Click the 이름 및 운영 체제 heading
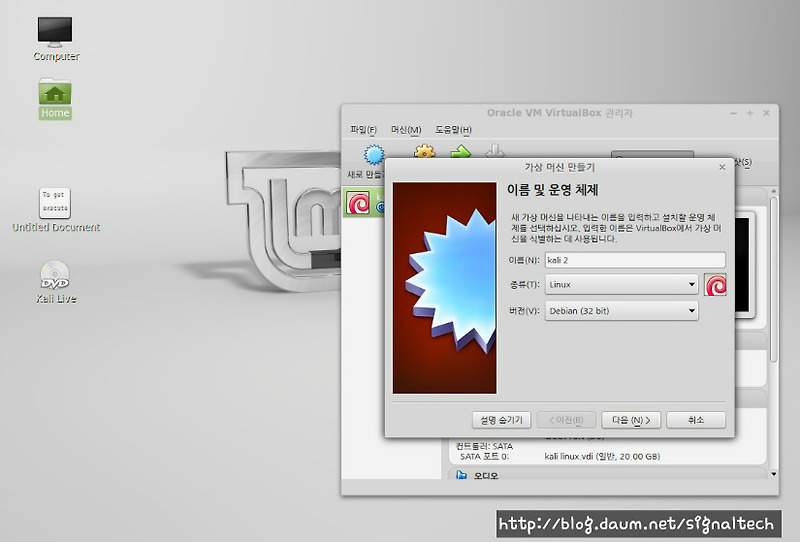 click(x=552, y=190)
